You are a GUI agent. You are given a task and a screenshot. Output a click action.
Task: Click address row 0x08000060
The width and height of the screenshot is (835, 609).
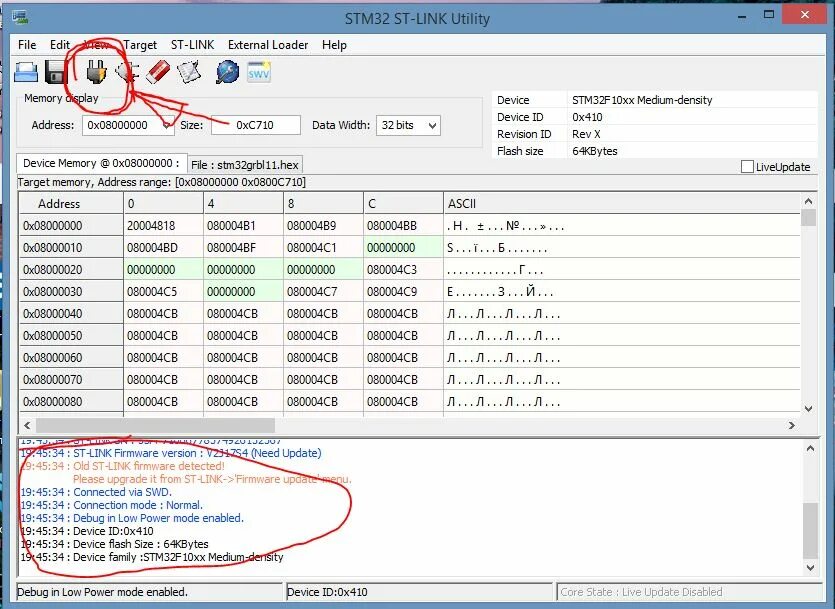[x=71, y=358]
